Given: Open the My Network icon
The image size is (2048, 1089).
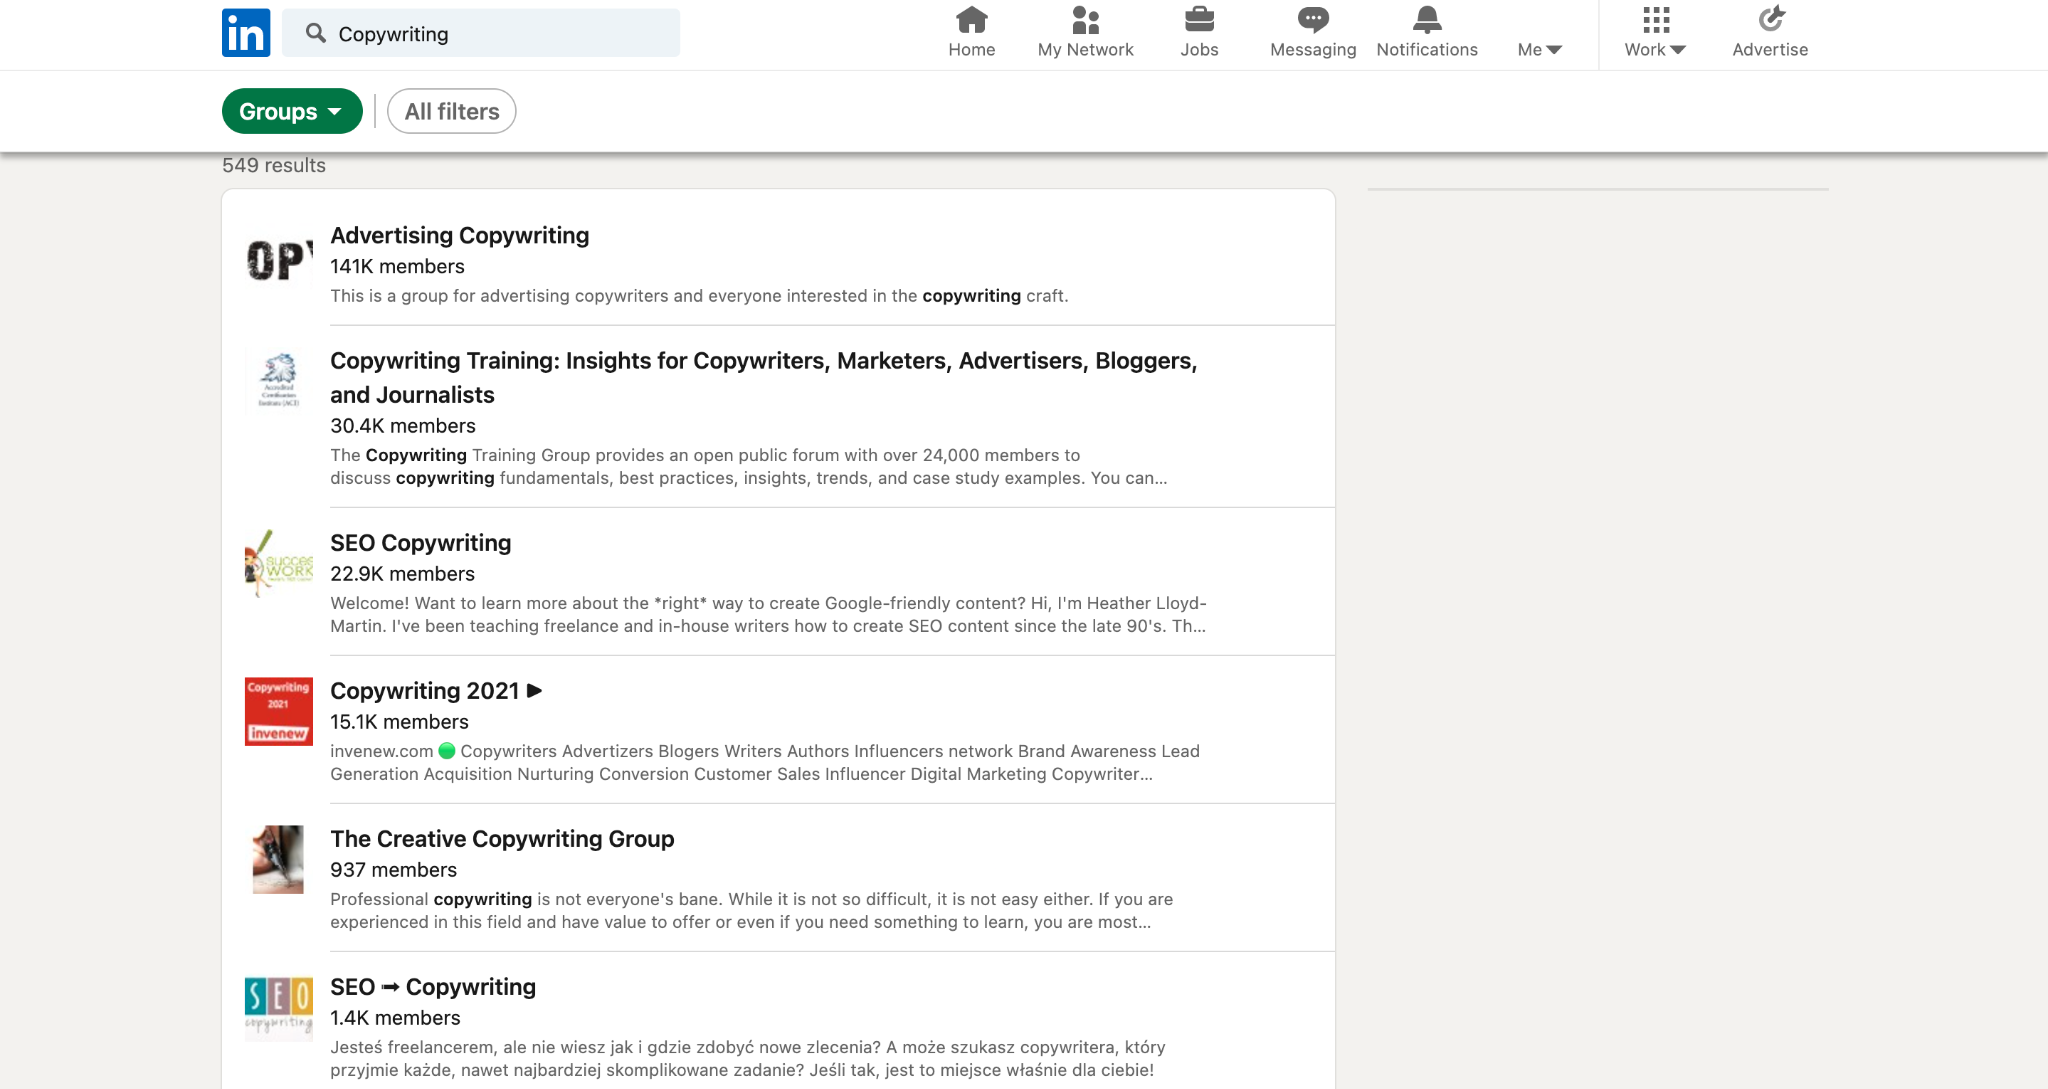Looking at the screenshot, I should tap(1085, 30).
